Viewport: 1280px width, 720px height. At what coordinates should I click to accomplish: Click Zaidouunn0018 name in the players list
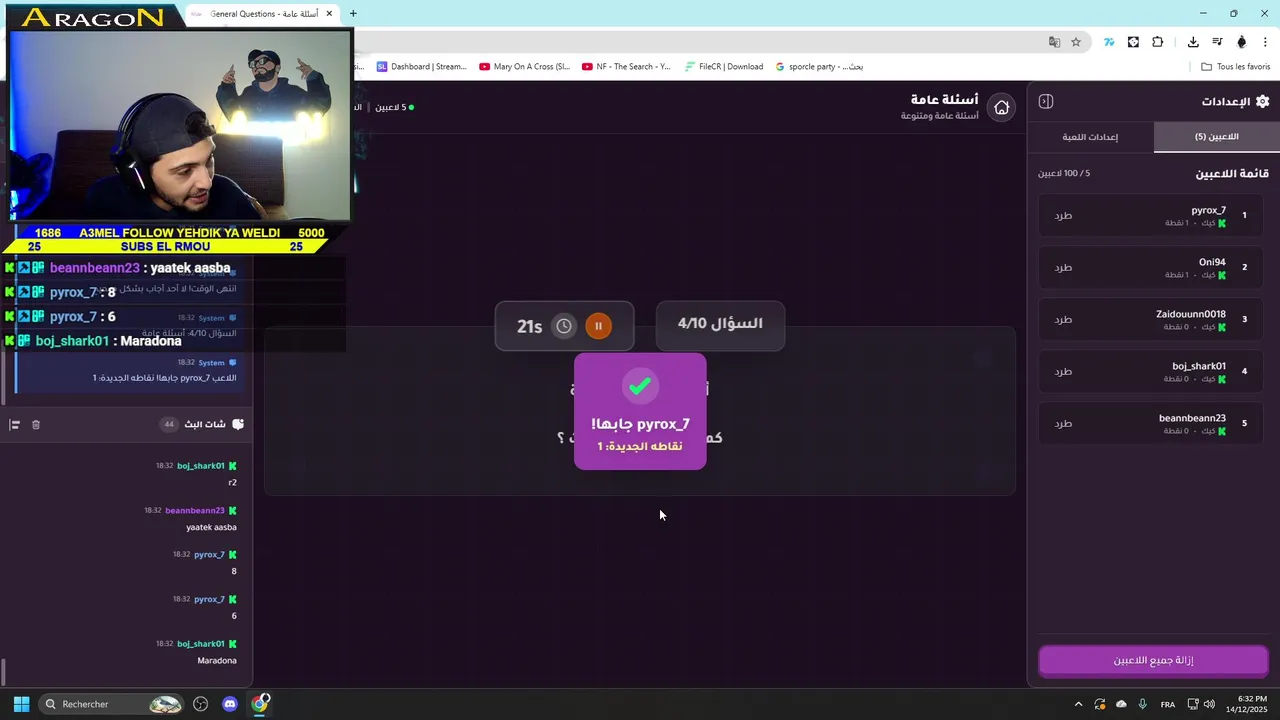[1191, 314]
